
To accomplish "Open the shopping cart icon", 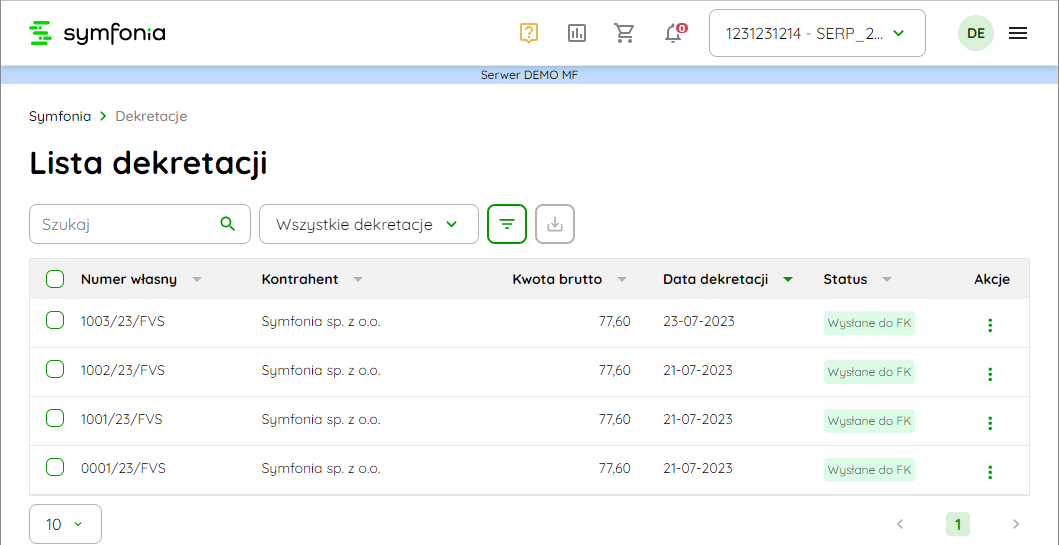I will click(x=624, y=33).
